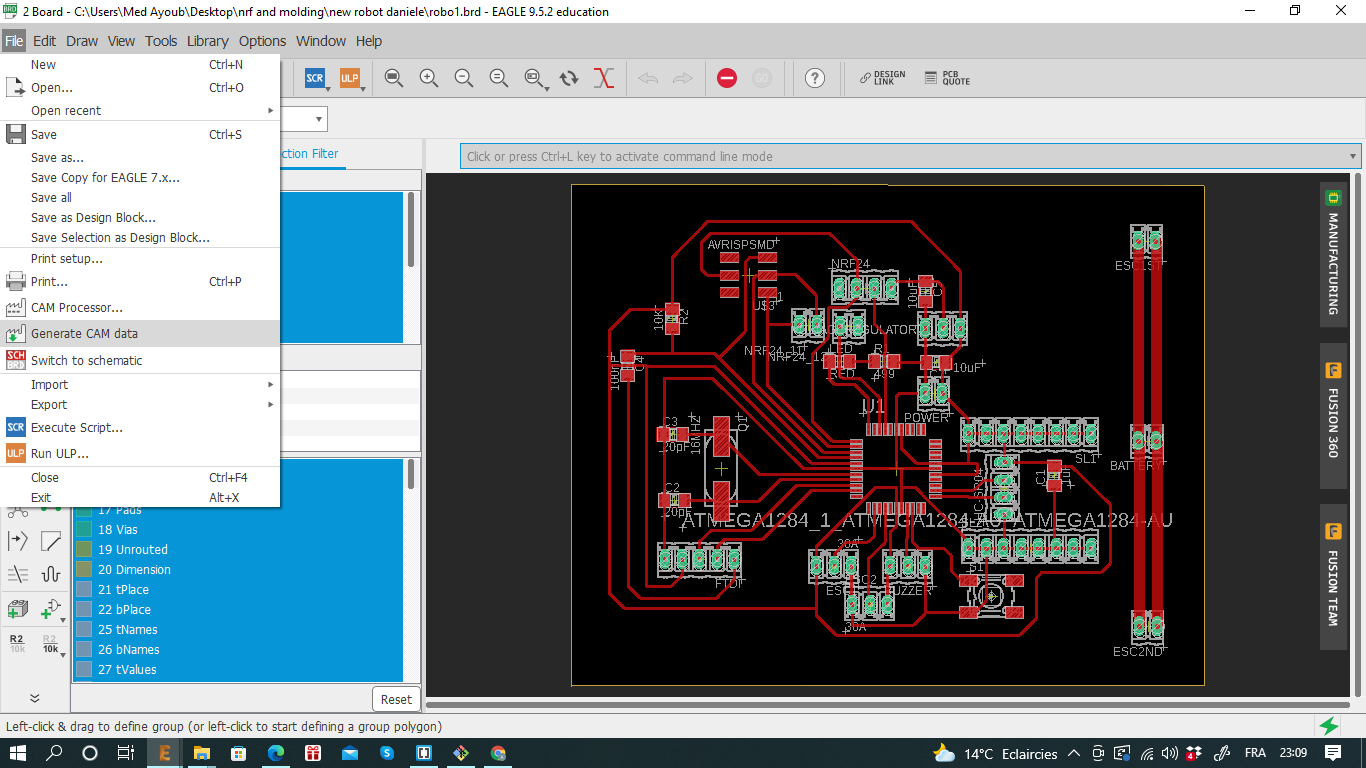Click the Redraw refresh arrows icon

(x=569, y=78)
